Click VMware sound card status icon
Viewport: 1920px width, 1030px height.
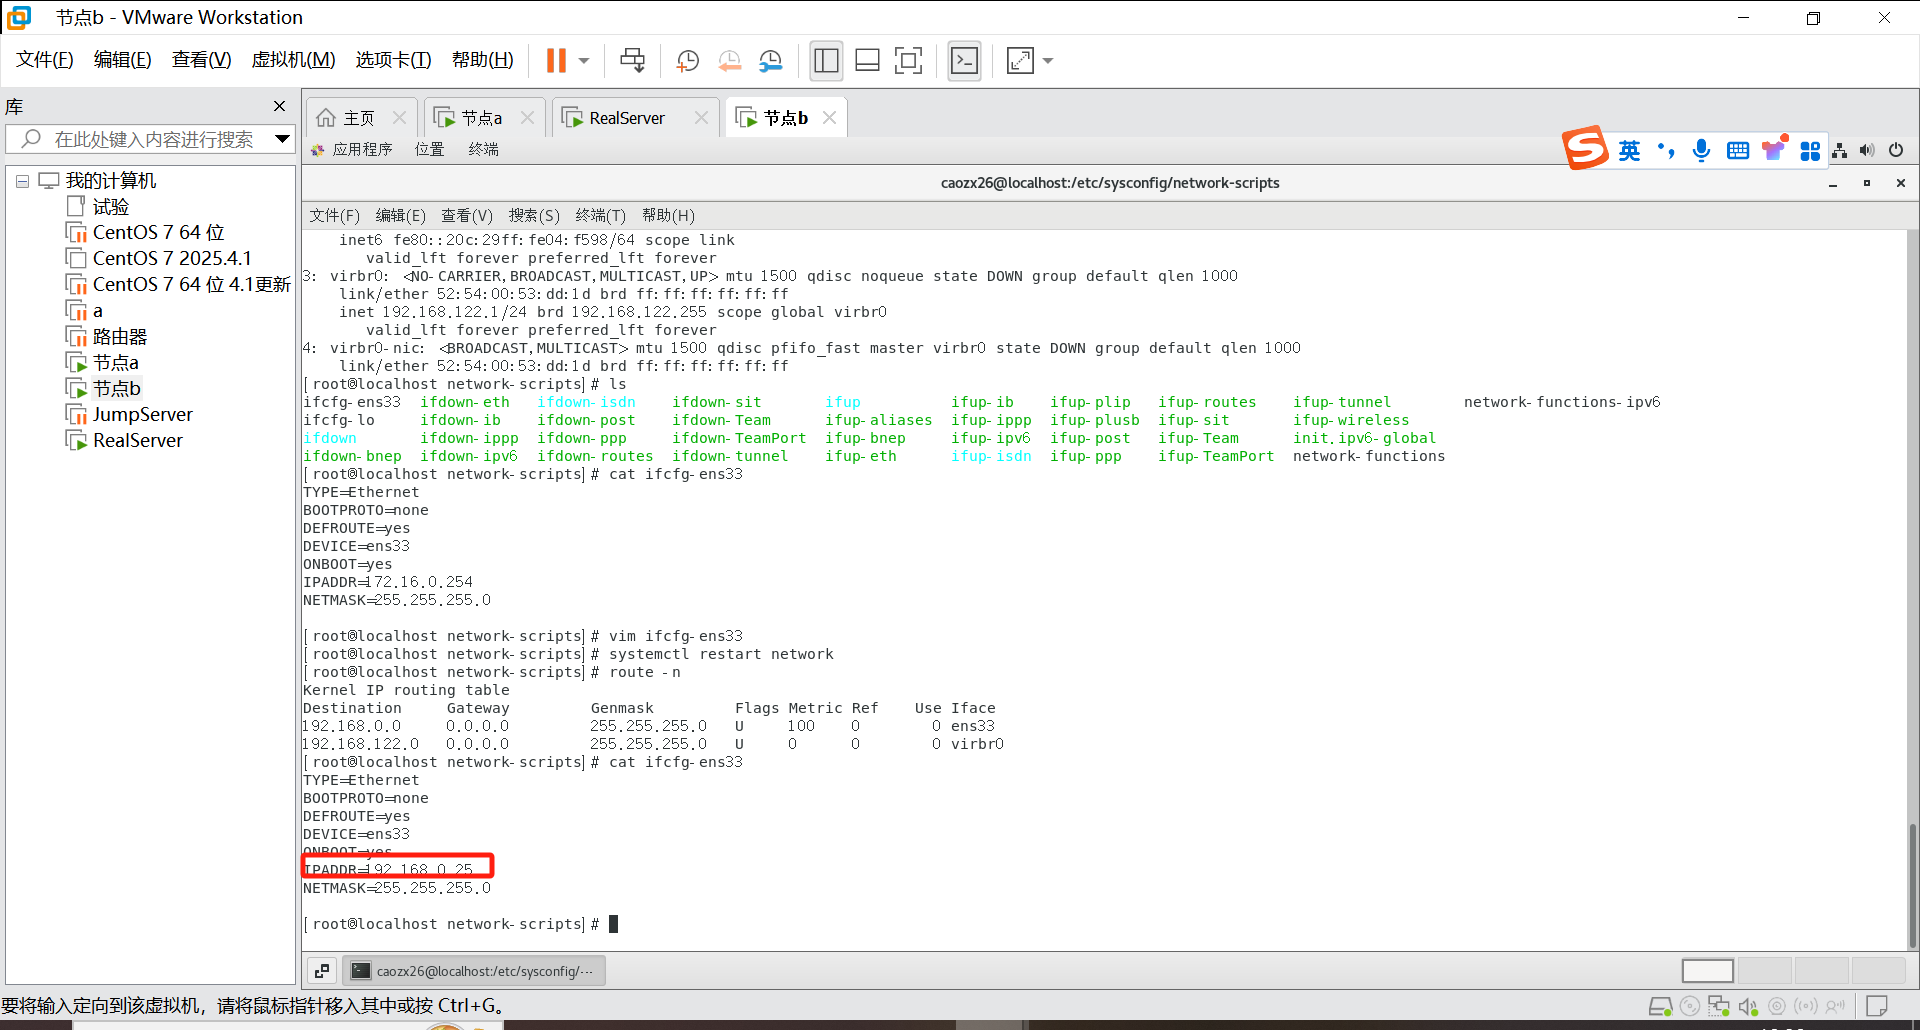pyautogui.click(x=1748, y=1006)
